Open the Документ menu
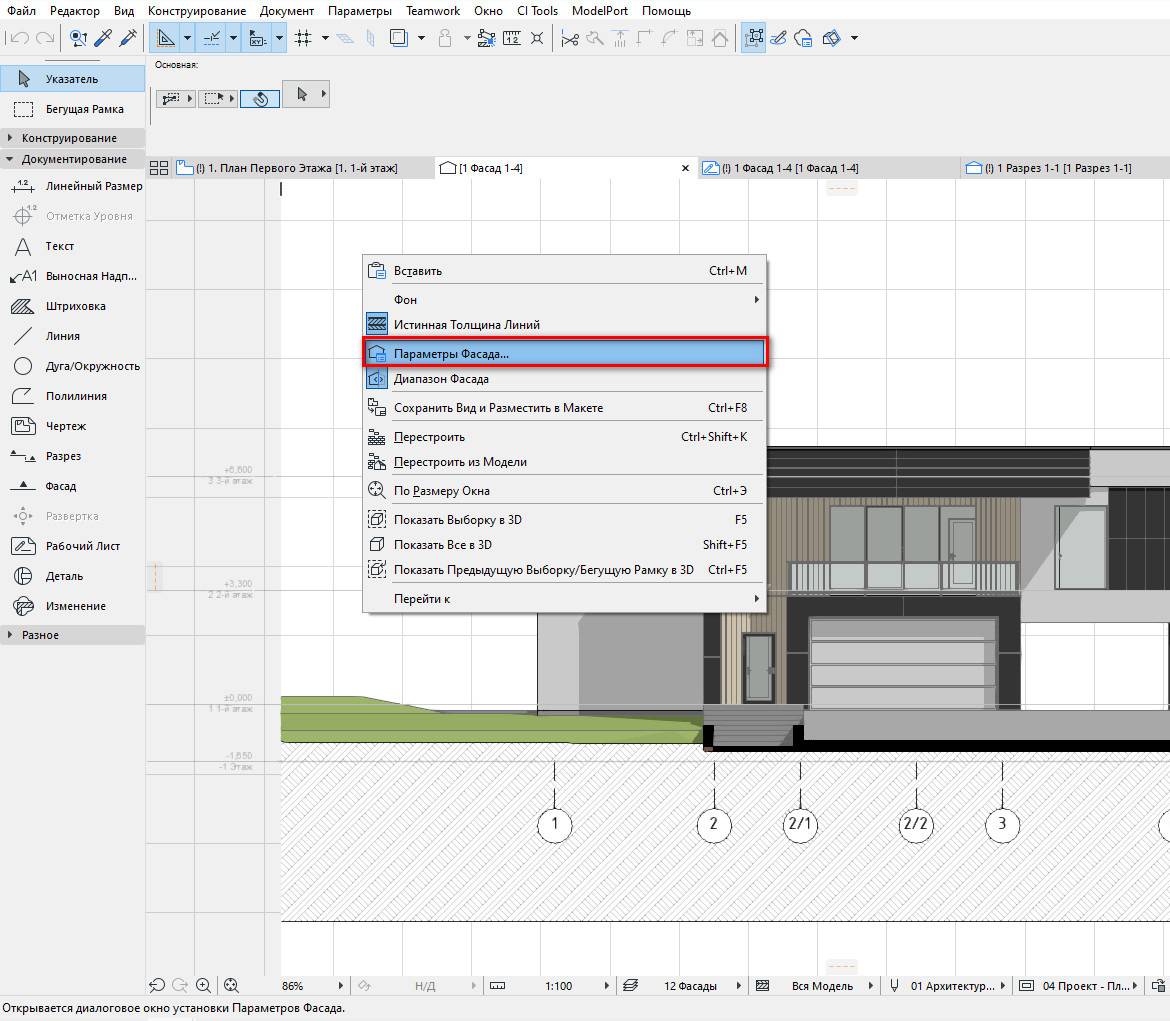The image size is (1170, 1021). click(286, 11)
